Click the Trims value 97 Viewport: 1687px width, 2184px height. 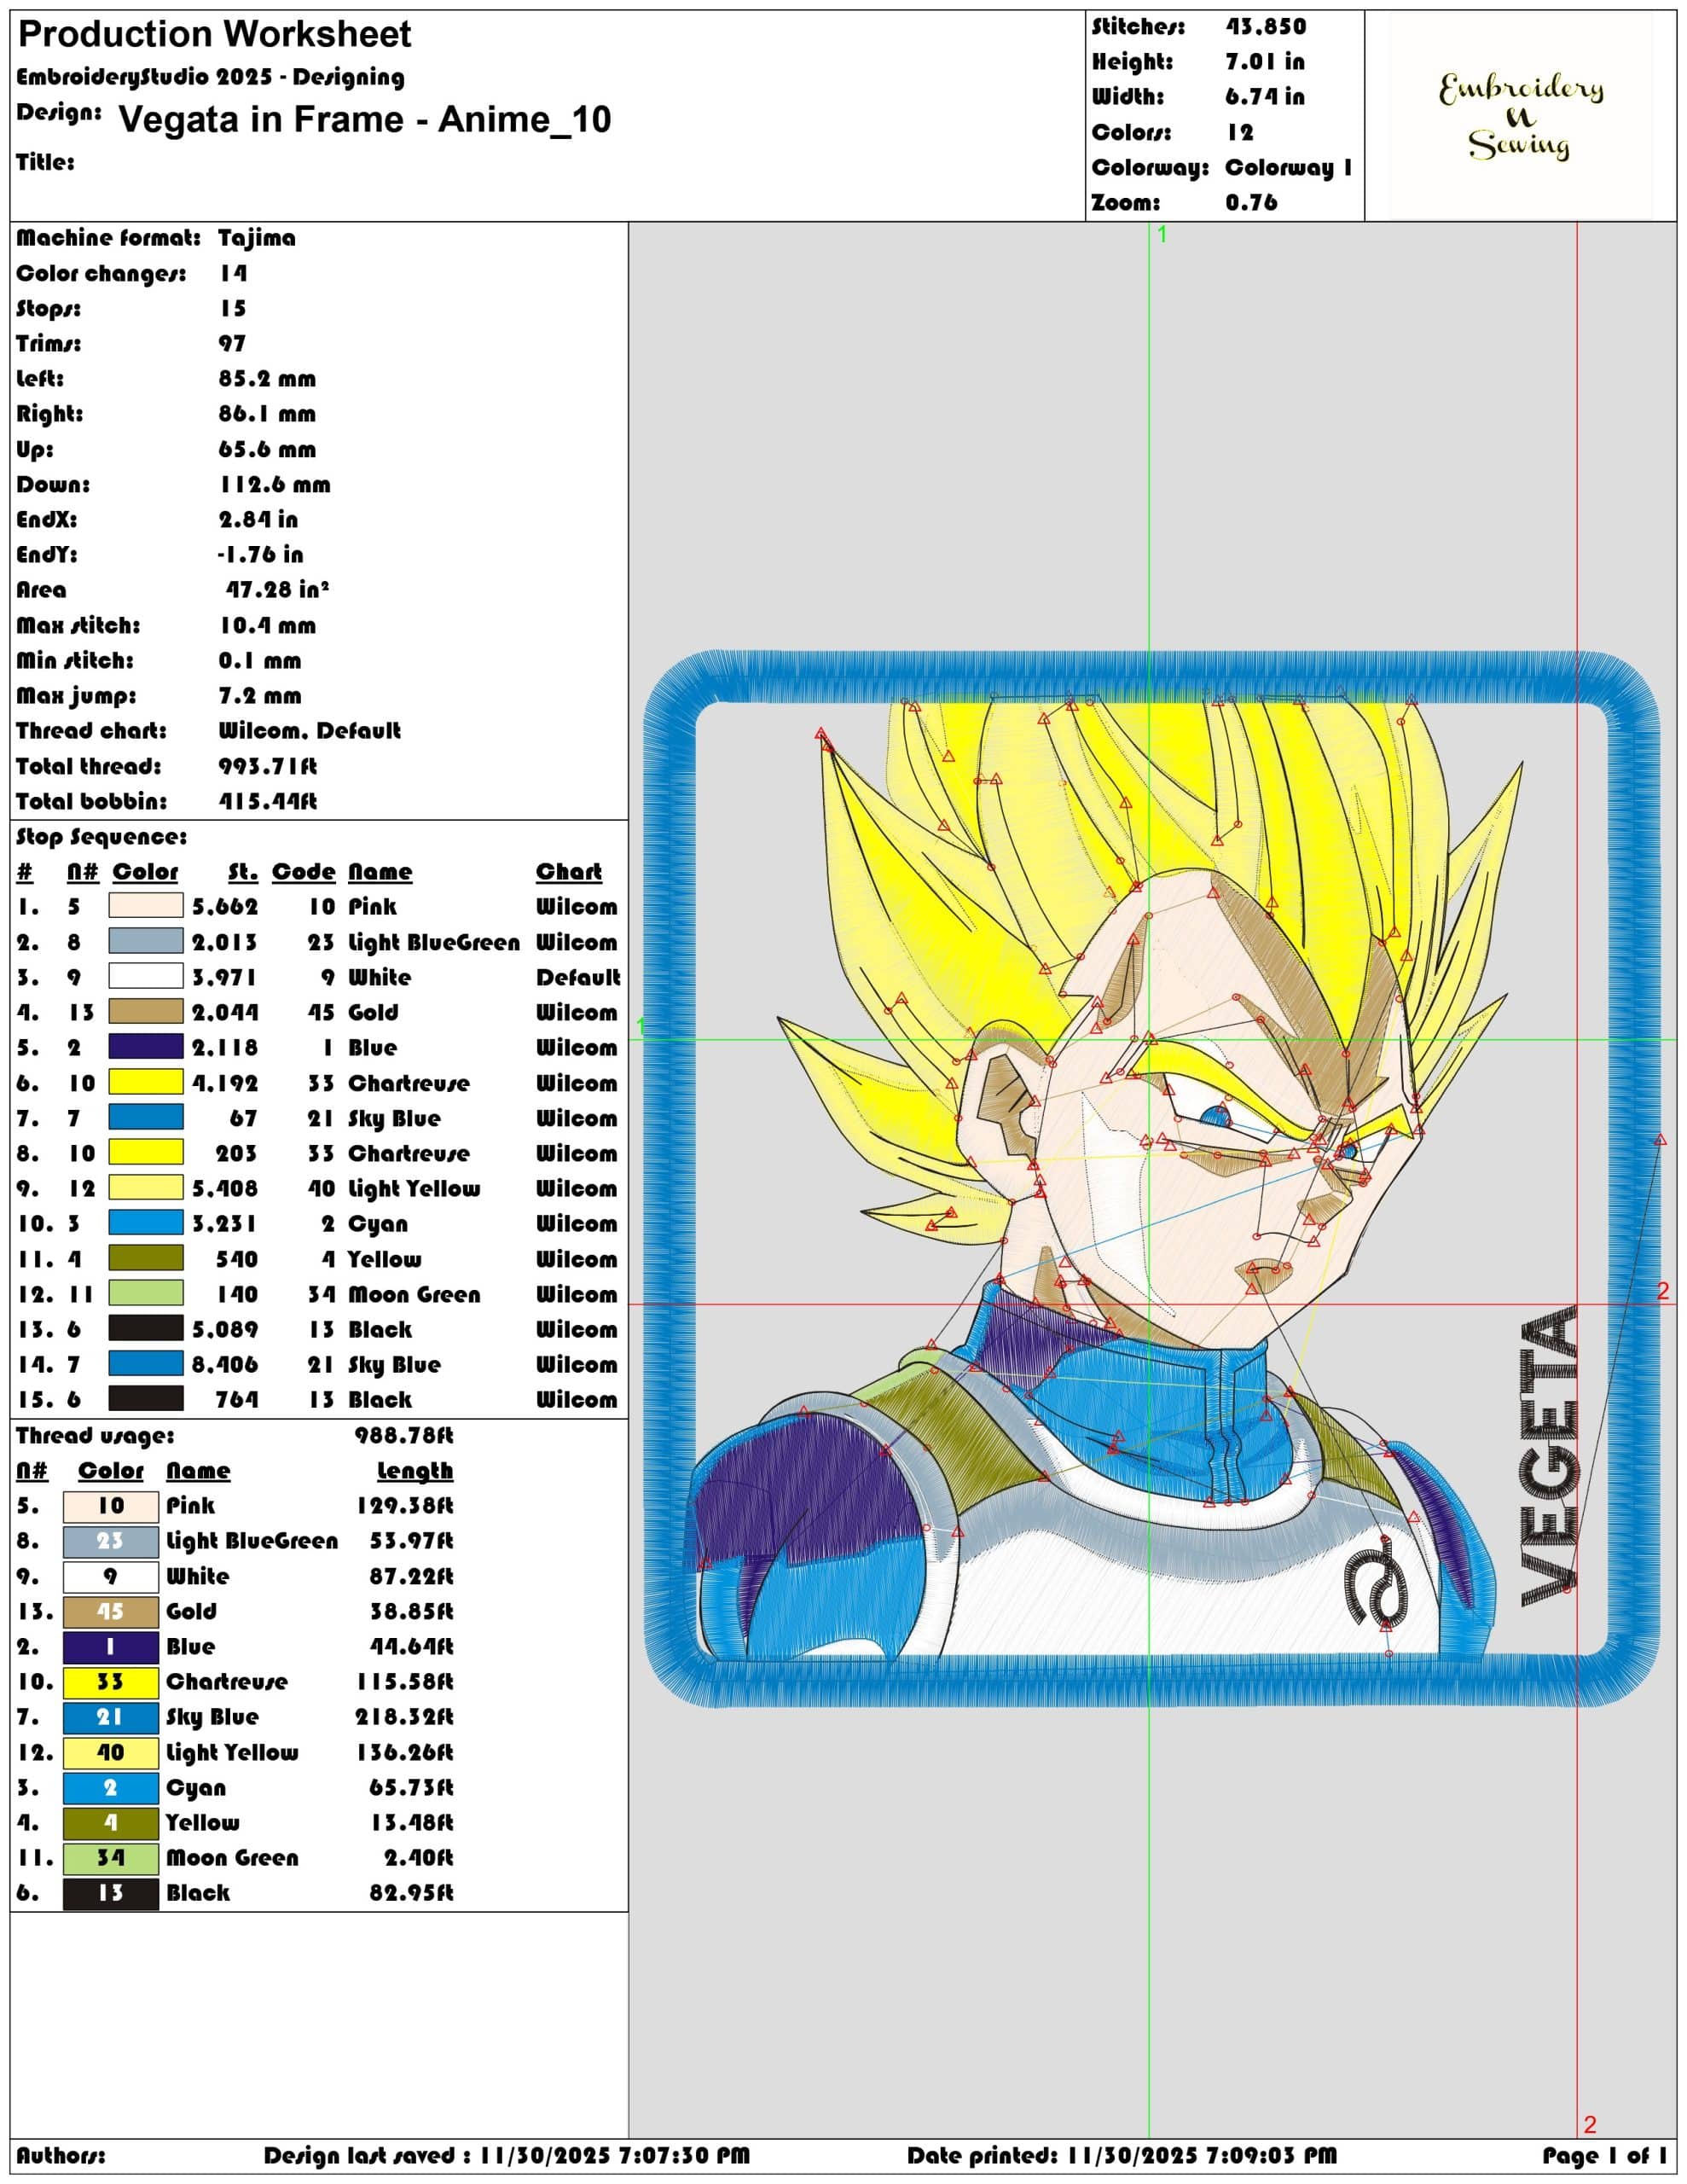pos(232,343)
